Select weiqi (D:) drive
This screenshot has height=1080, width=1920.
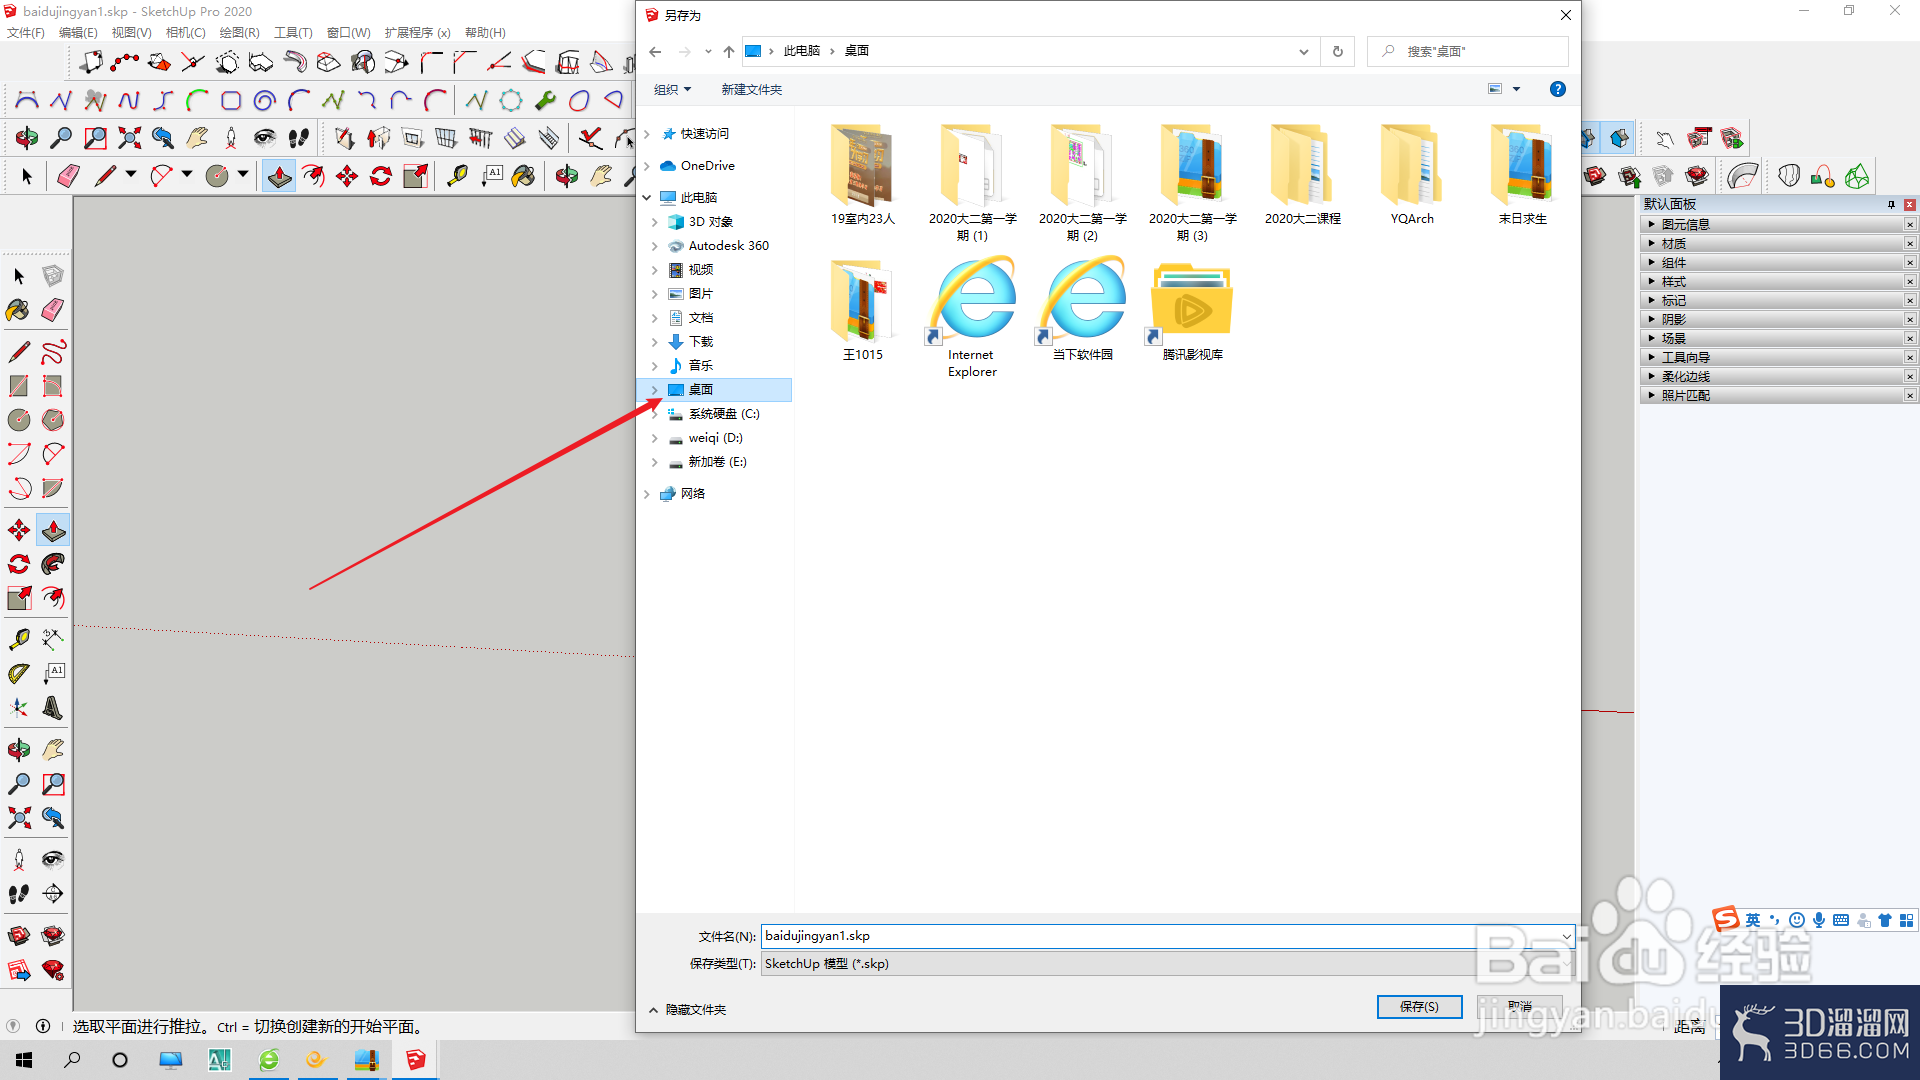pyautogui.click(x=714, y=438)
